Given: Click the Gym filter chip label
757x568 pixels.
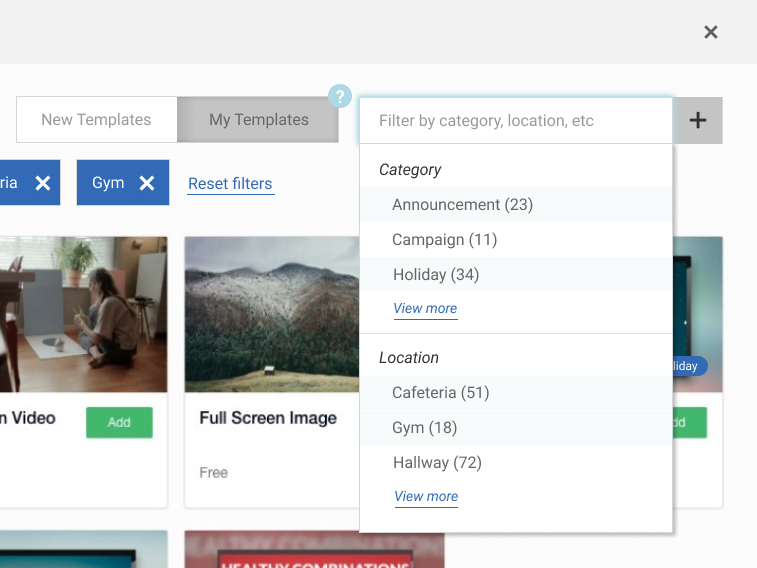Looking at the screenshot, I should [108, 183].
